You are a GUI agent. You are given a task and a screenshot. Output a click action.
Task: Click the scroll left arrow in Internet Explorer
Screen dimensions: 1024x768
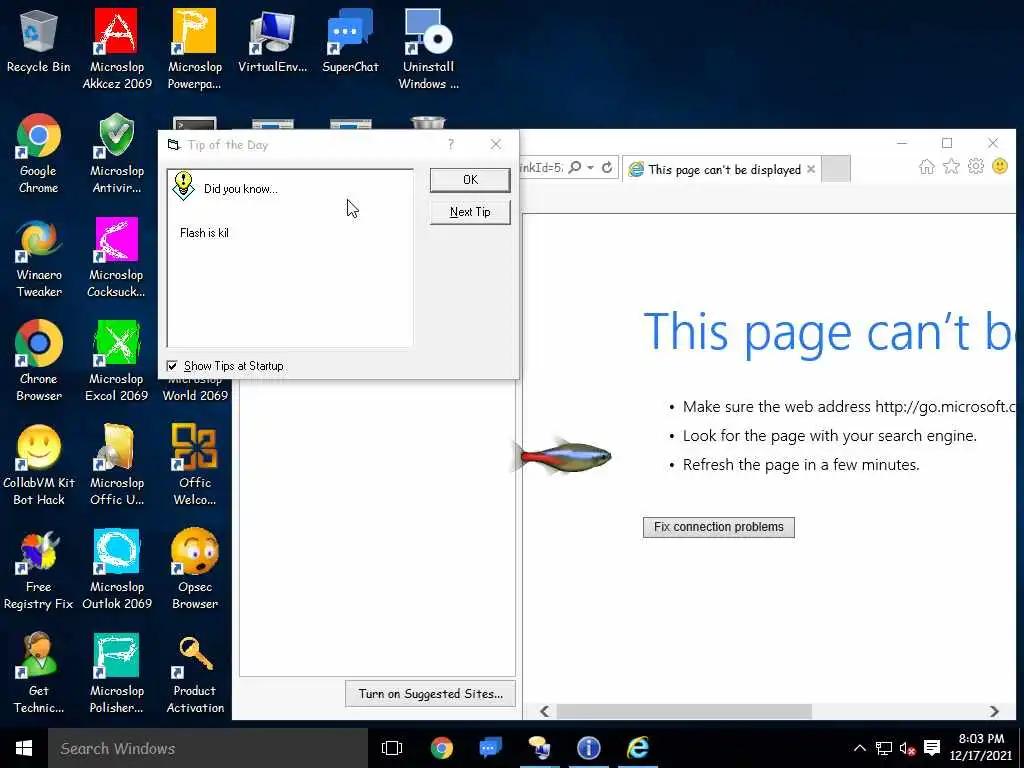pyautogui.click(x=545, y=711)
